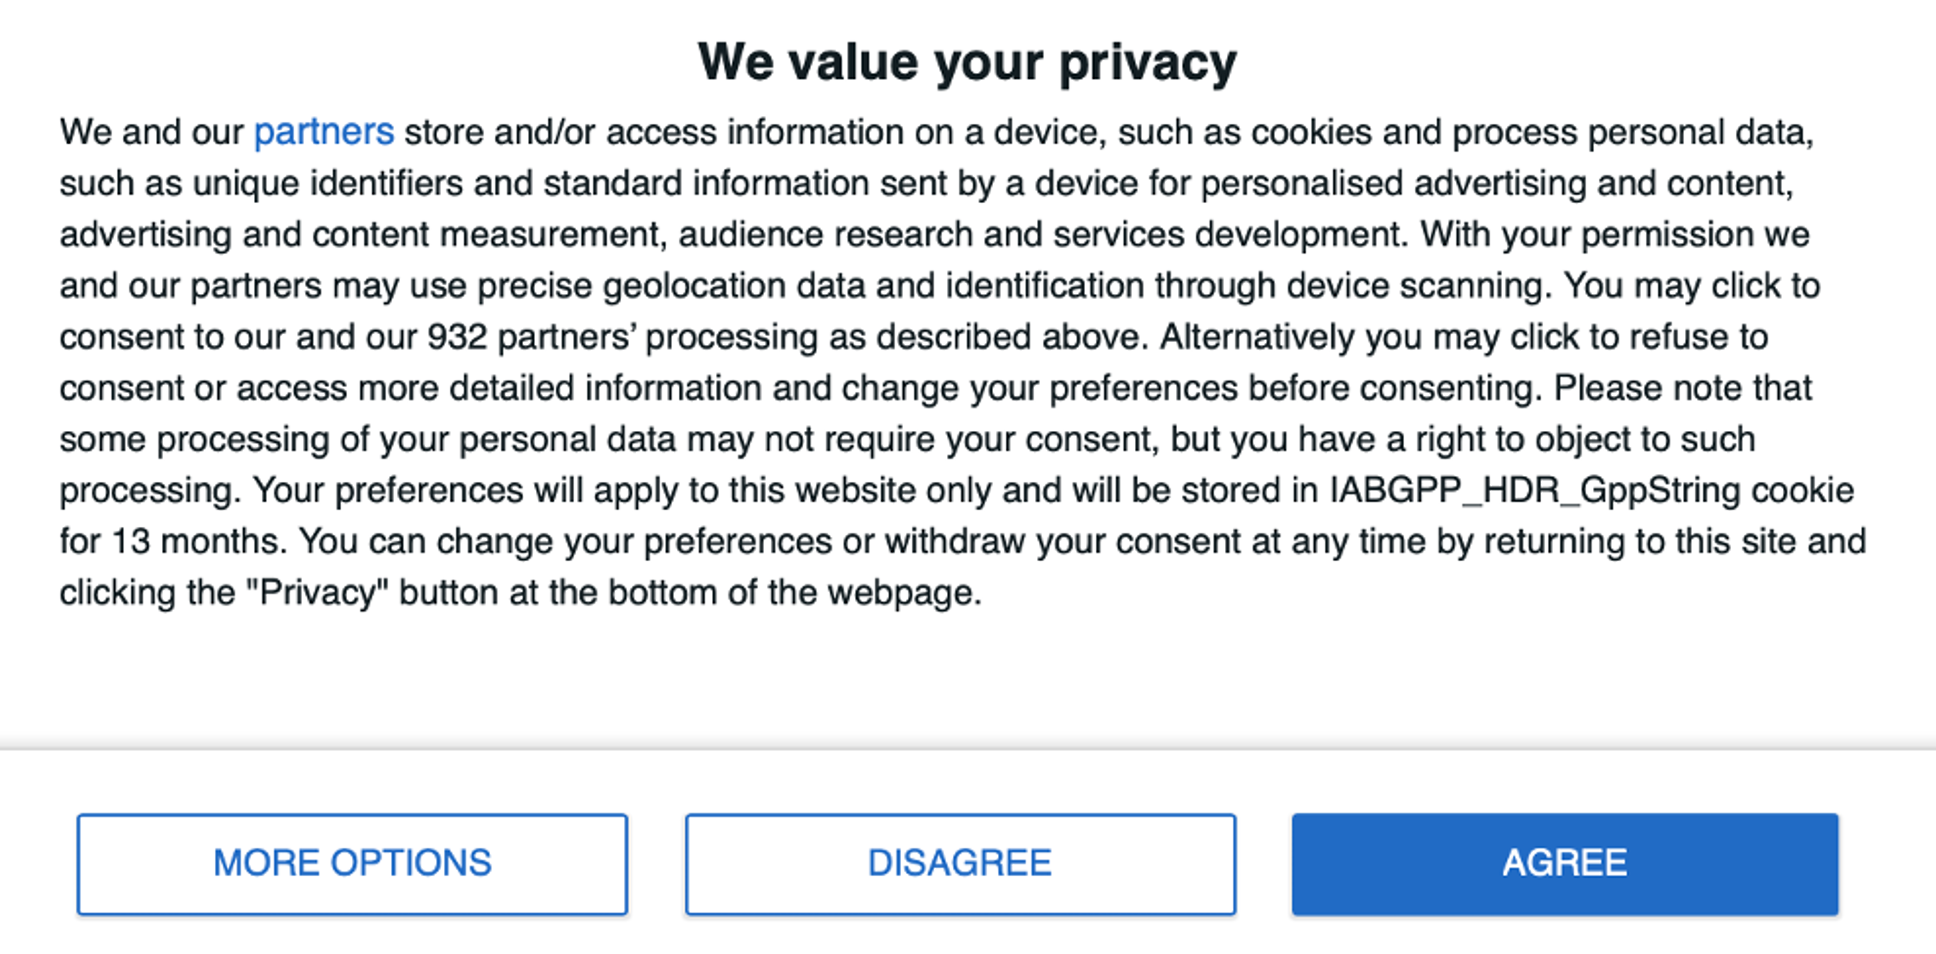This screenshot has height=954, width=1936.
Task: Click the phrase "personalised advertising"
Action: pyautogui.click(x=1393, y=184)
